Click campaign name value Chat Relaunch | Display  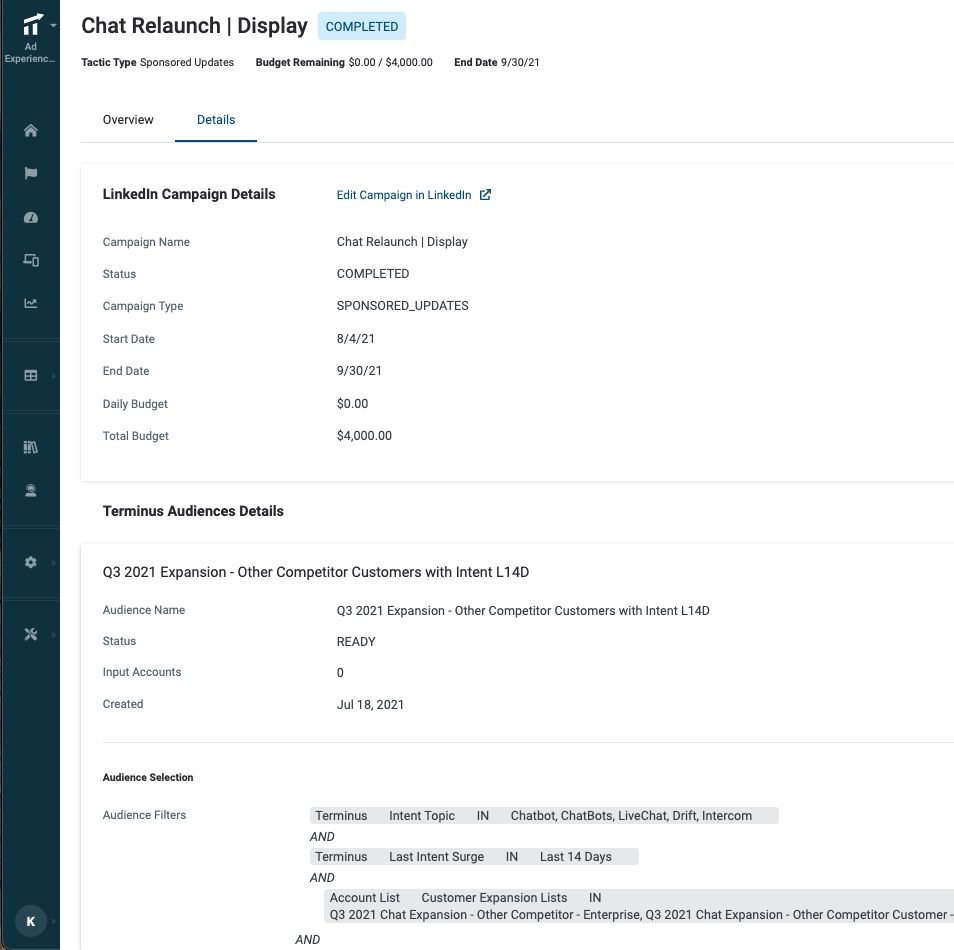(402, 242)
